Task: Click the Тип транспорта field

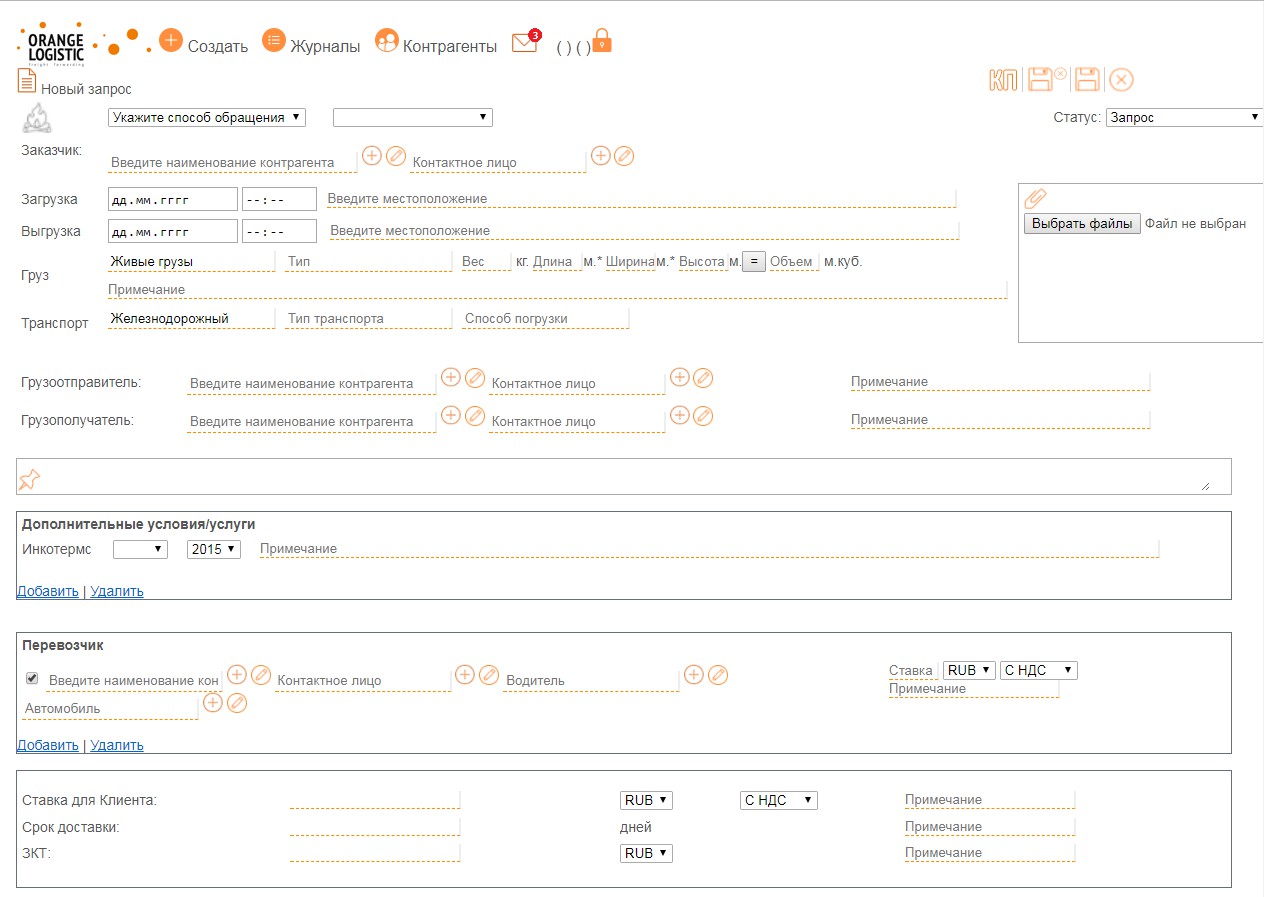Action: [368, 318]
